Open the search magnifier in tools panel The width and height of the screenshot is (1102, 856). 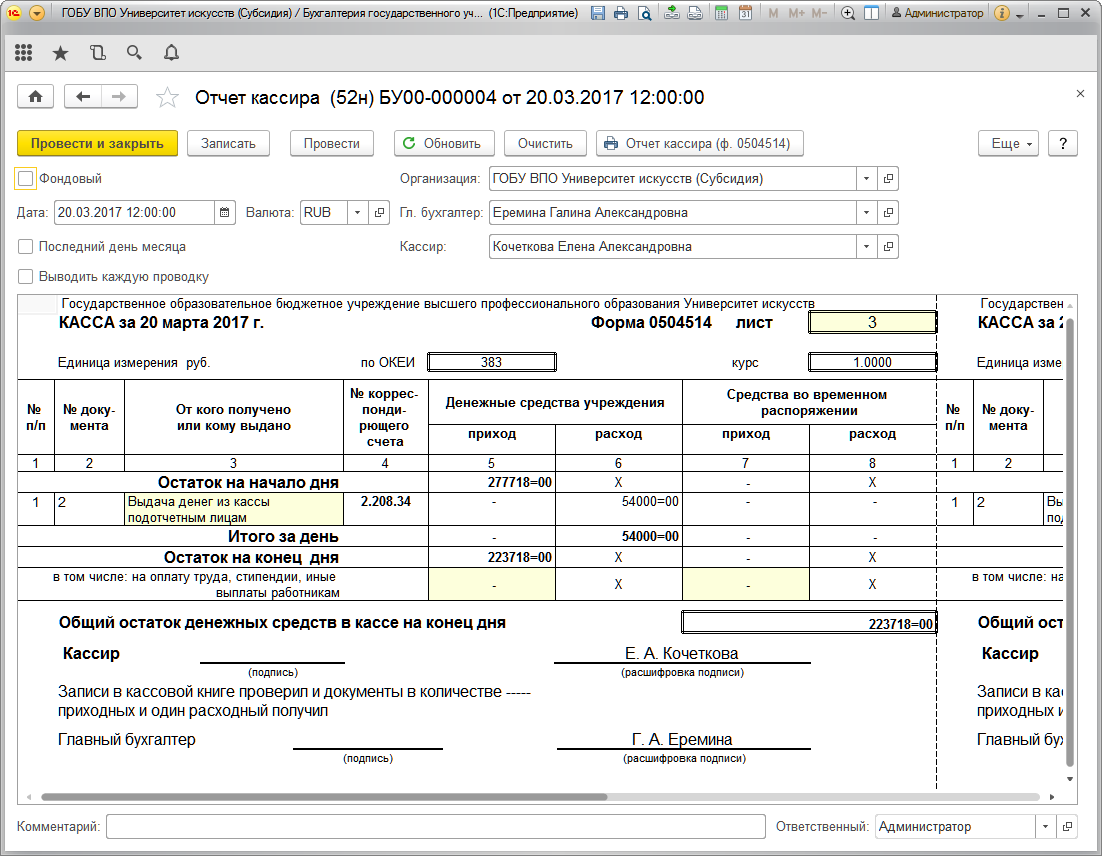[x=134, y=53]
